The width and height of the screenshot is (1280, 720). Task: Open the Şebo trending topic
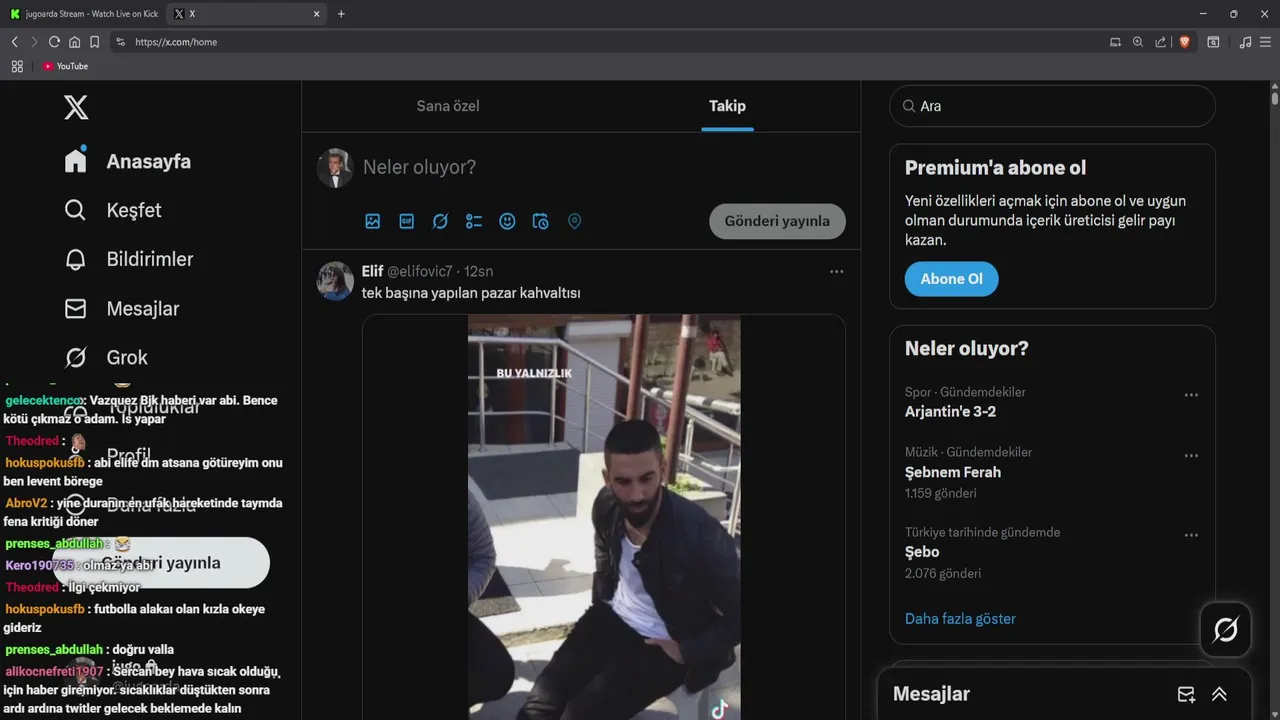click(x=922, y=552)
